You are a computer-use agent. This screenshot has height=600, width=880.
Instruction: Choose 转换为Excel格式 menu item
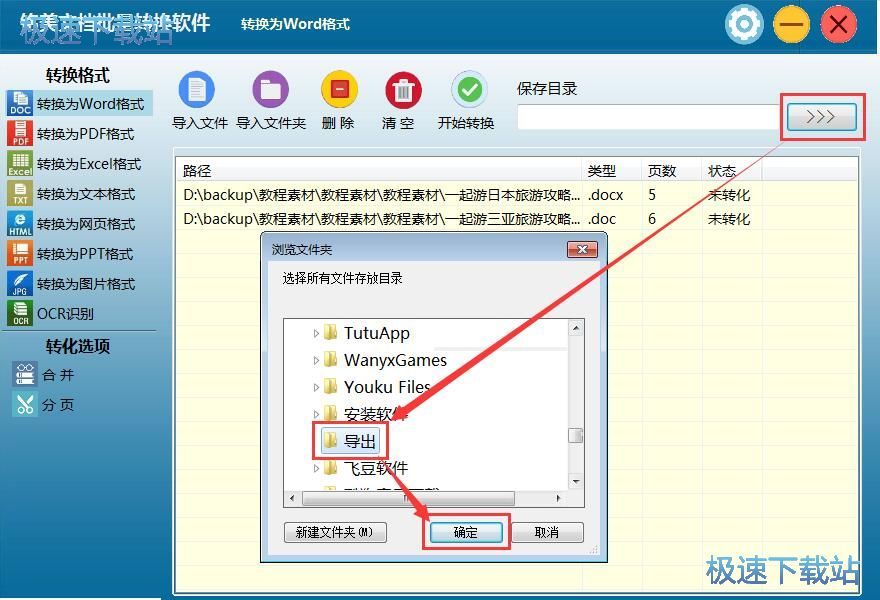(89, 164)
